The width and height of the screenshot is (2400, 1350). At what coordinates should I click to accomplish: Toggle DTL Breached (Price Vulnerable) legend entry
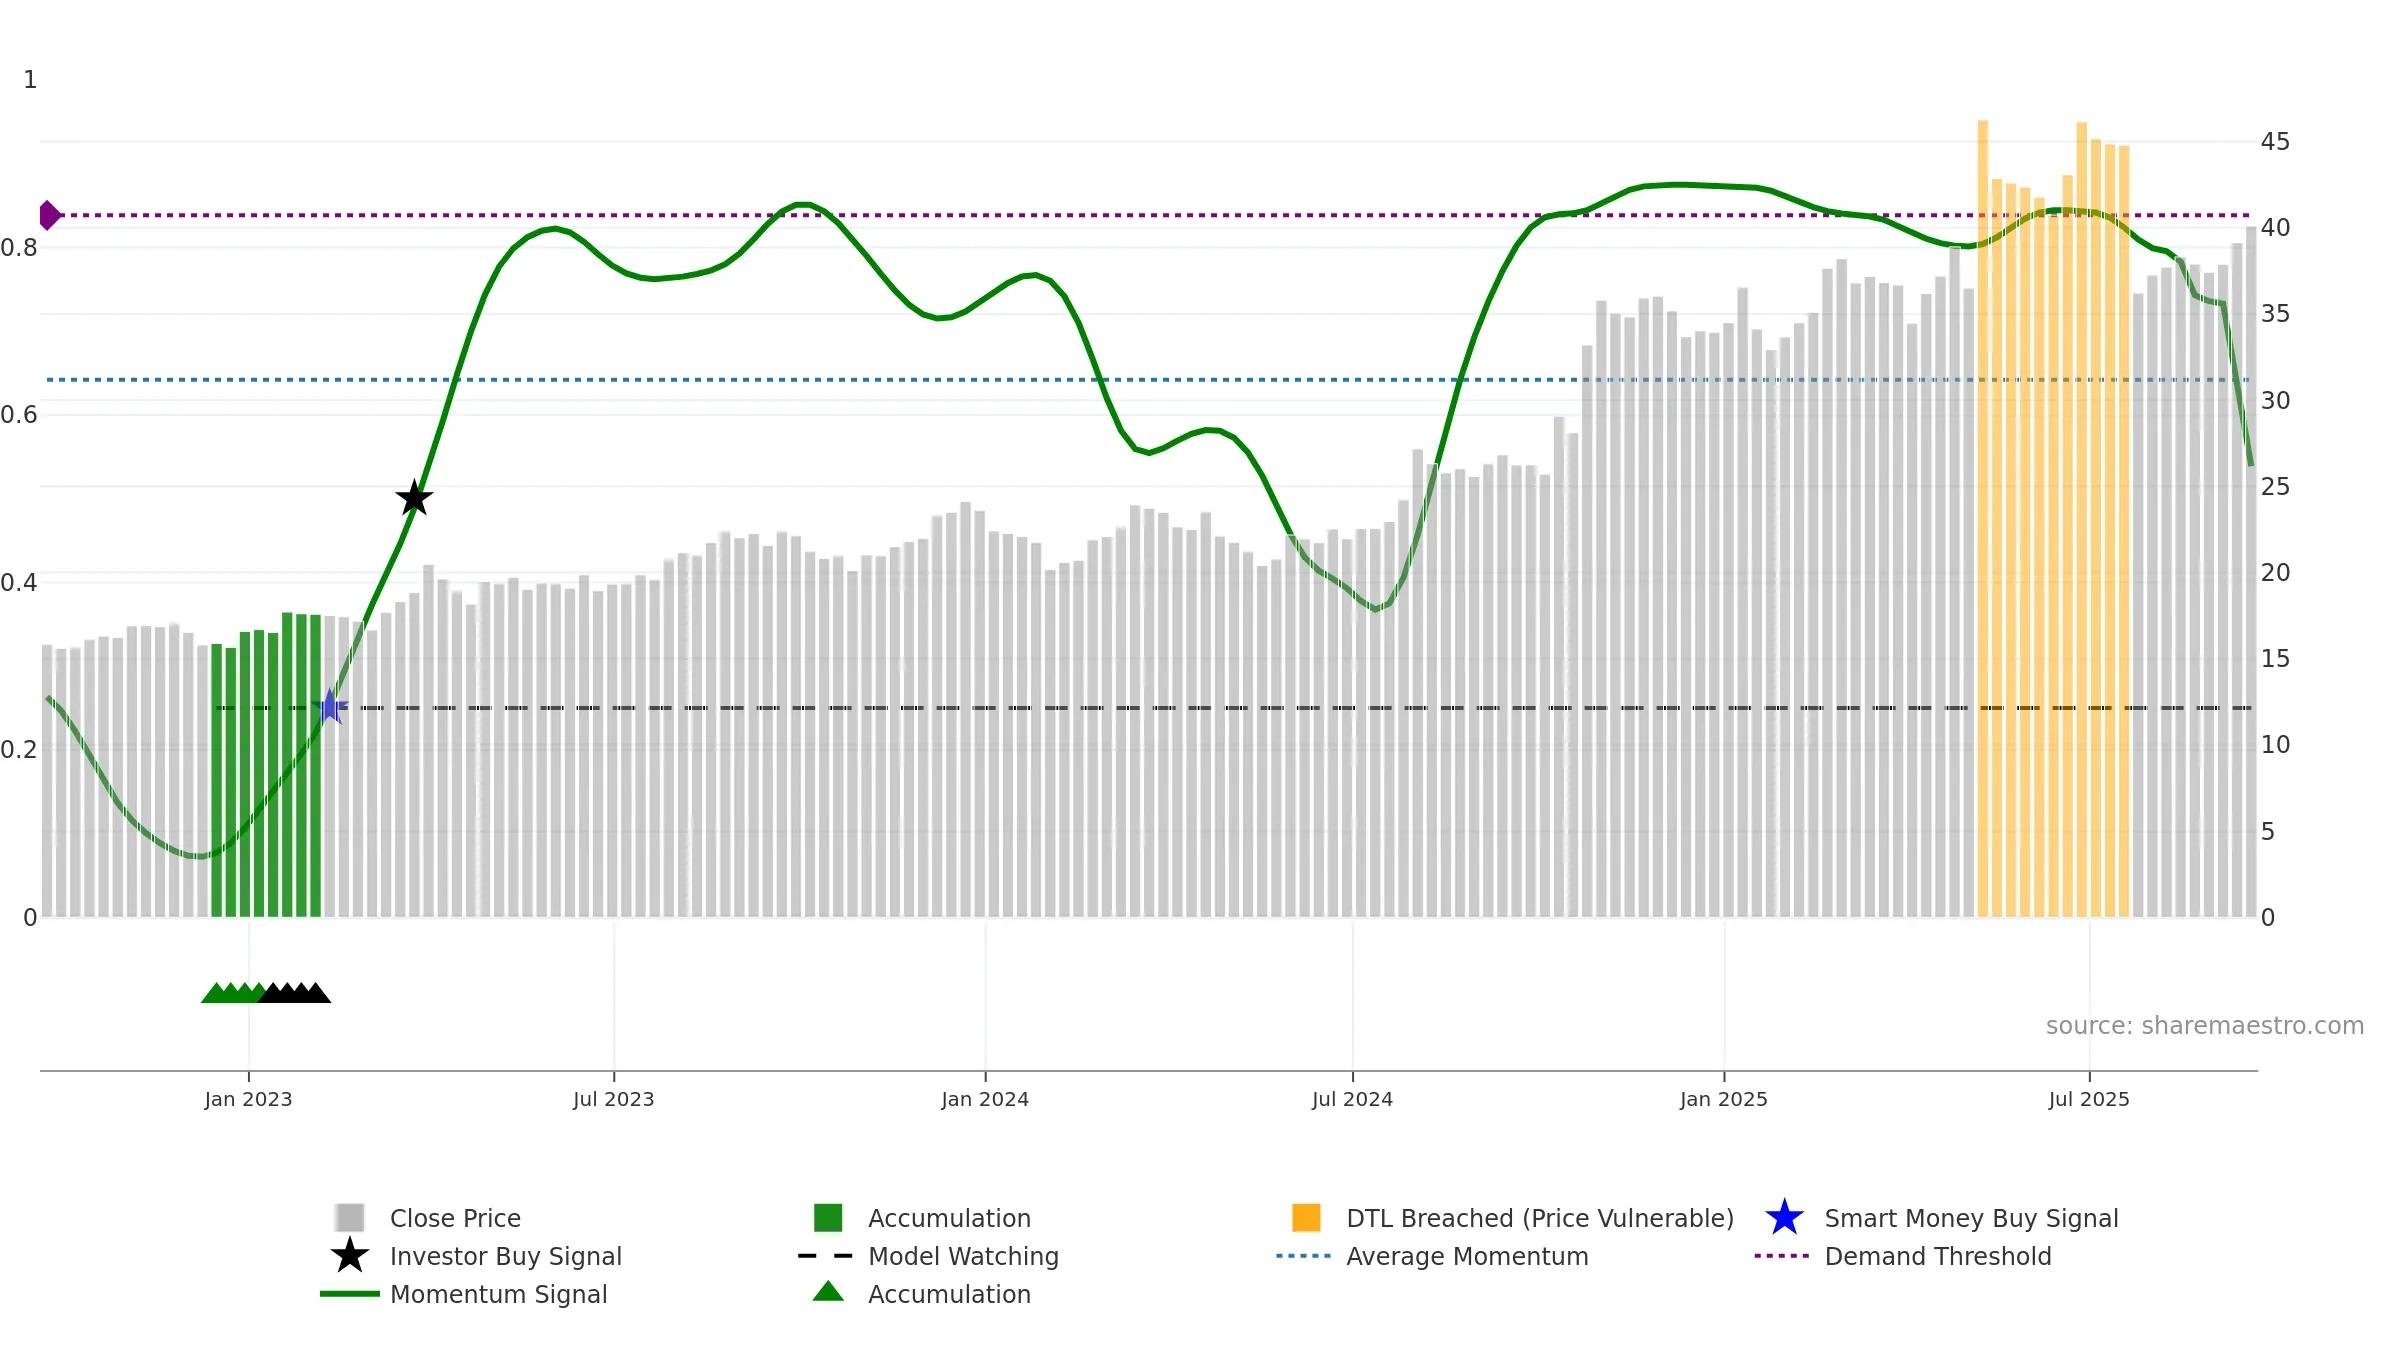click(x=1513, y=1217)
